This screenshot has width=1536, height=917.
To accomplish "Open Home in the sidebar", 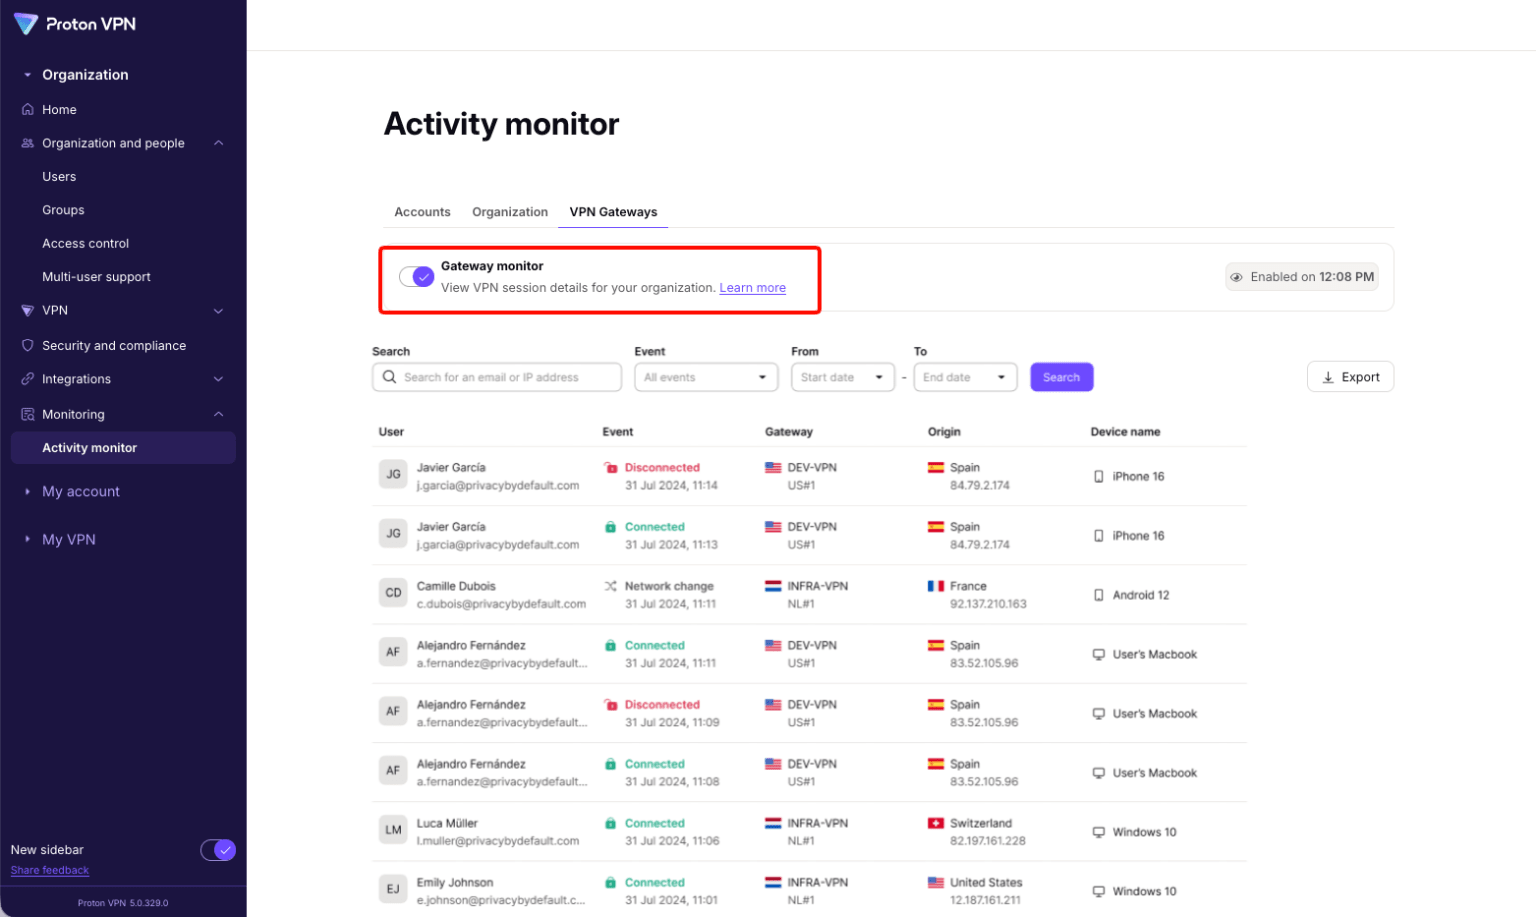I will coord(59,110).
